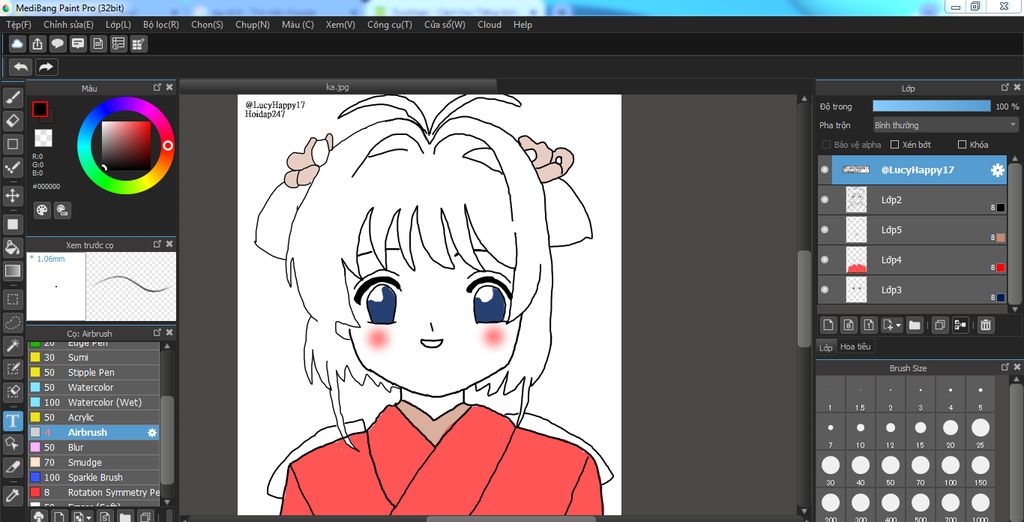Toggle visibility of Lớp4 layer

pyautogui.click(x=824, y=259)
